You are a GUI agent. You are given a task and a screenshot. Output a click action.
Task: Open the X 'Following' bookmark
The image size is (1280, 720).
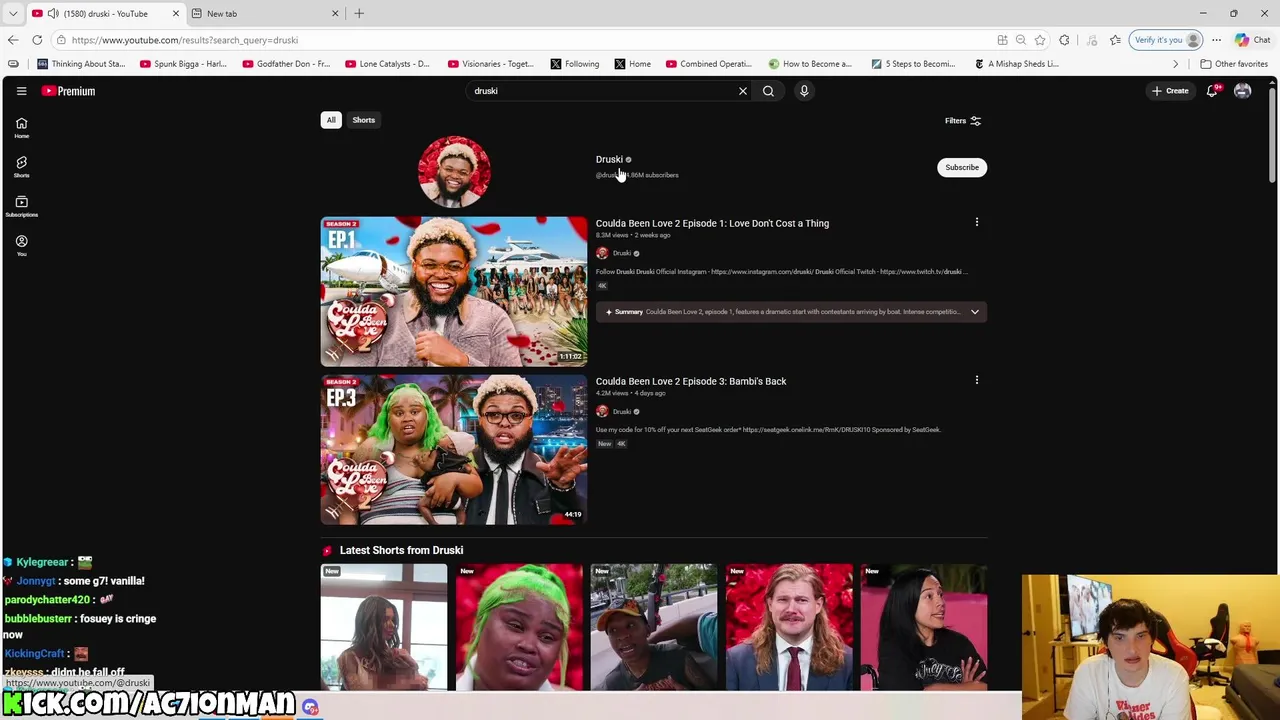tap(574, 64)
